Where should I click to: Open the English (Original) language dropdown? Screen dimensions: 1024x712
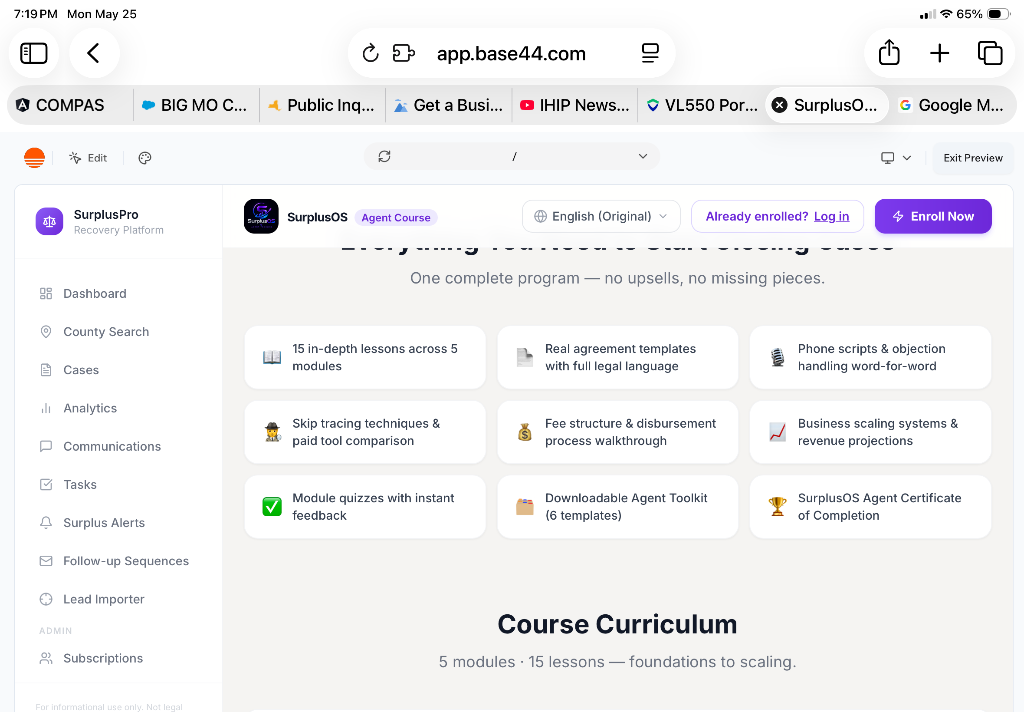[601, 216]
